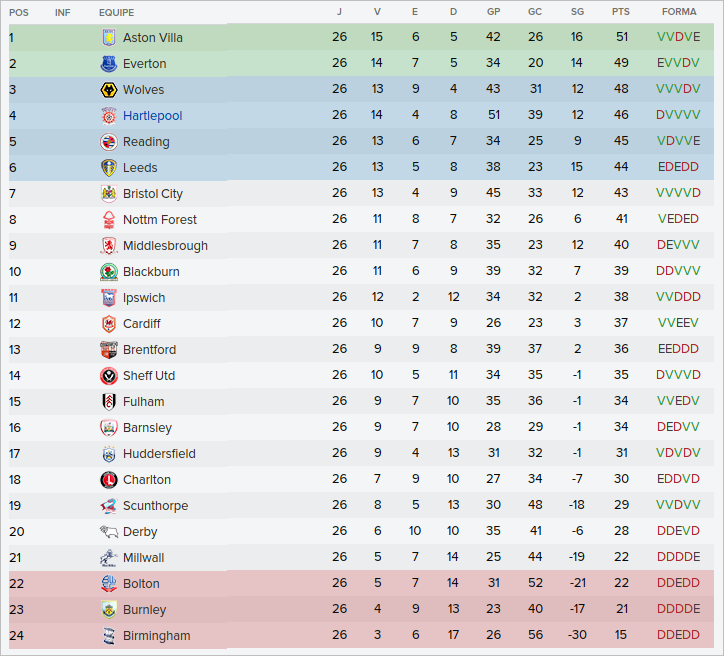The height and width of the screenshot is (656, 724).
Task: Open the Middlesbrough team name link
Action: [165, 246]
